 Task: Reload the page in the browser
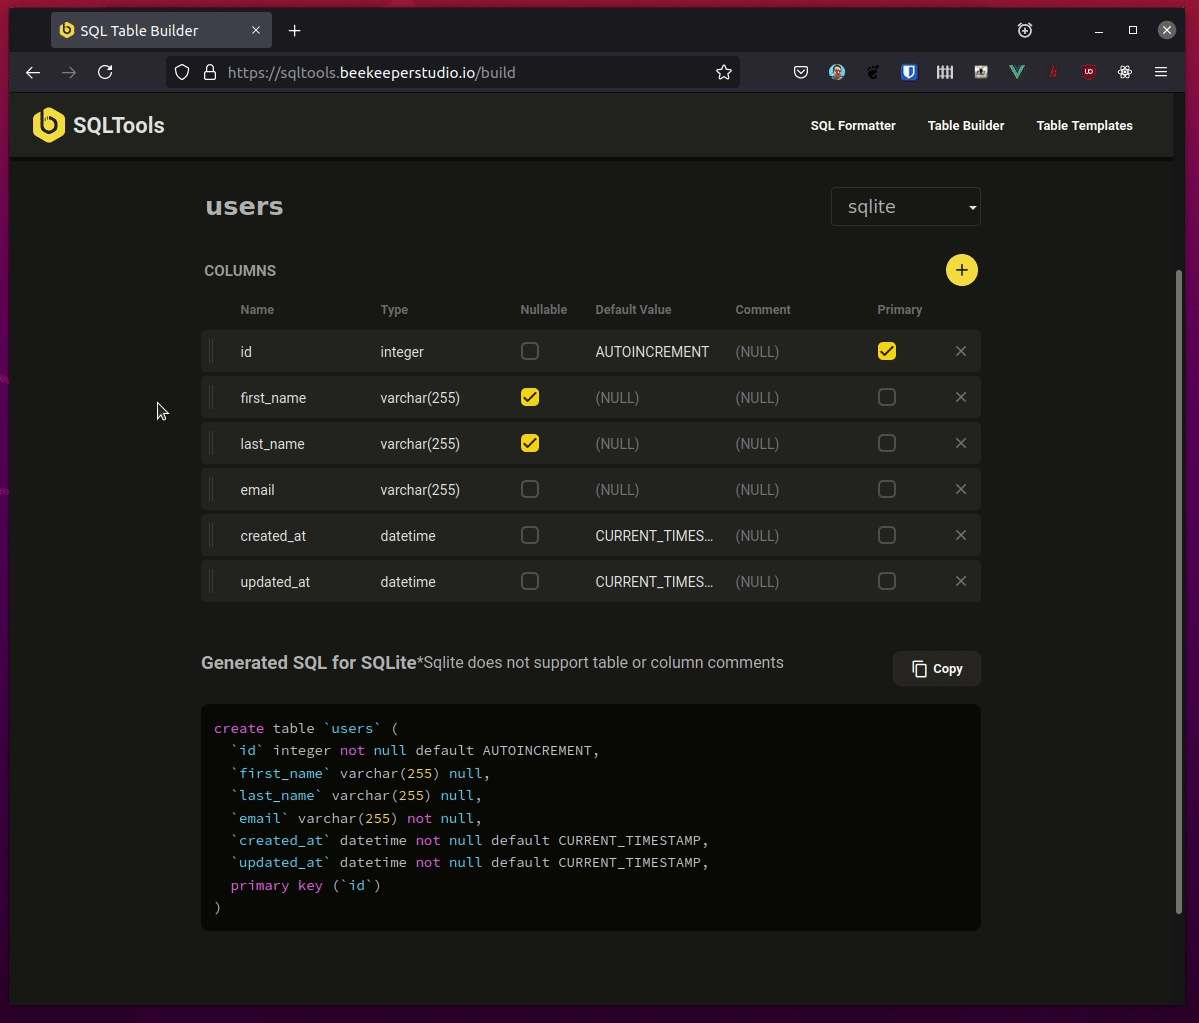[105, 72]
